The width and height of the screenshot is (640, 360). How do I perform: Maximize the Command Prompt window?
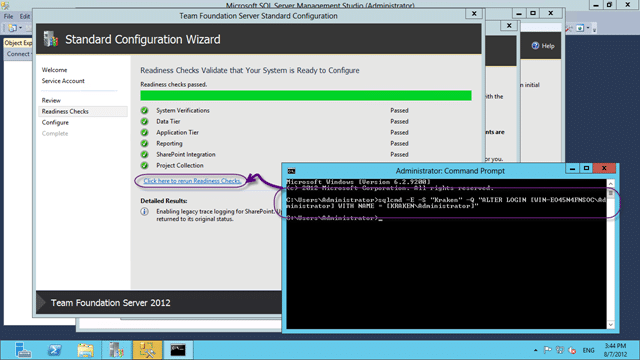pos(587,169)
